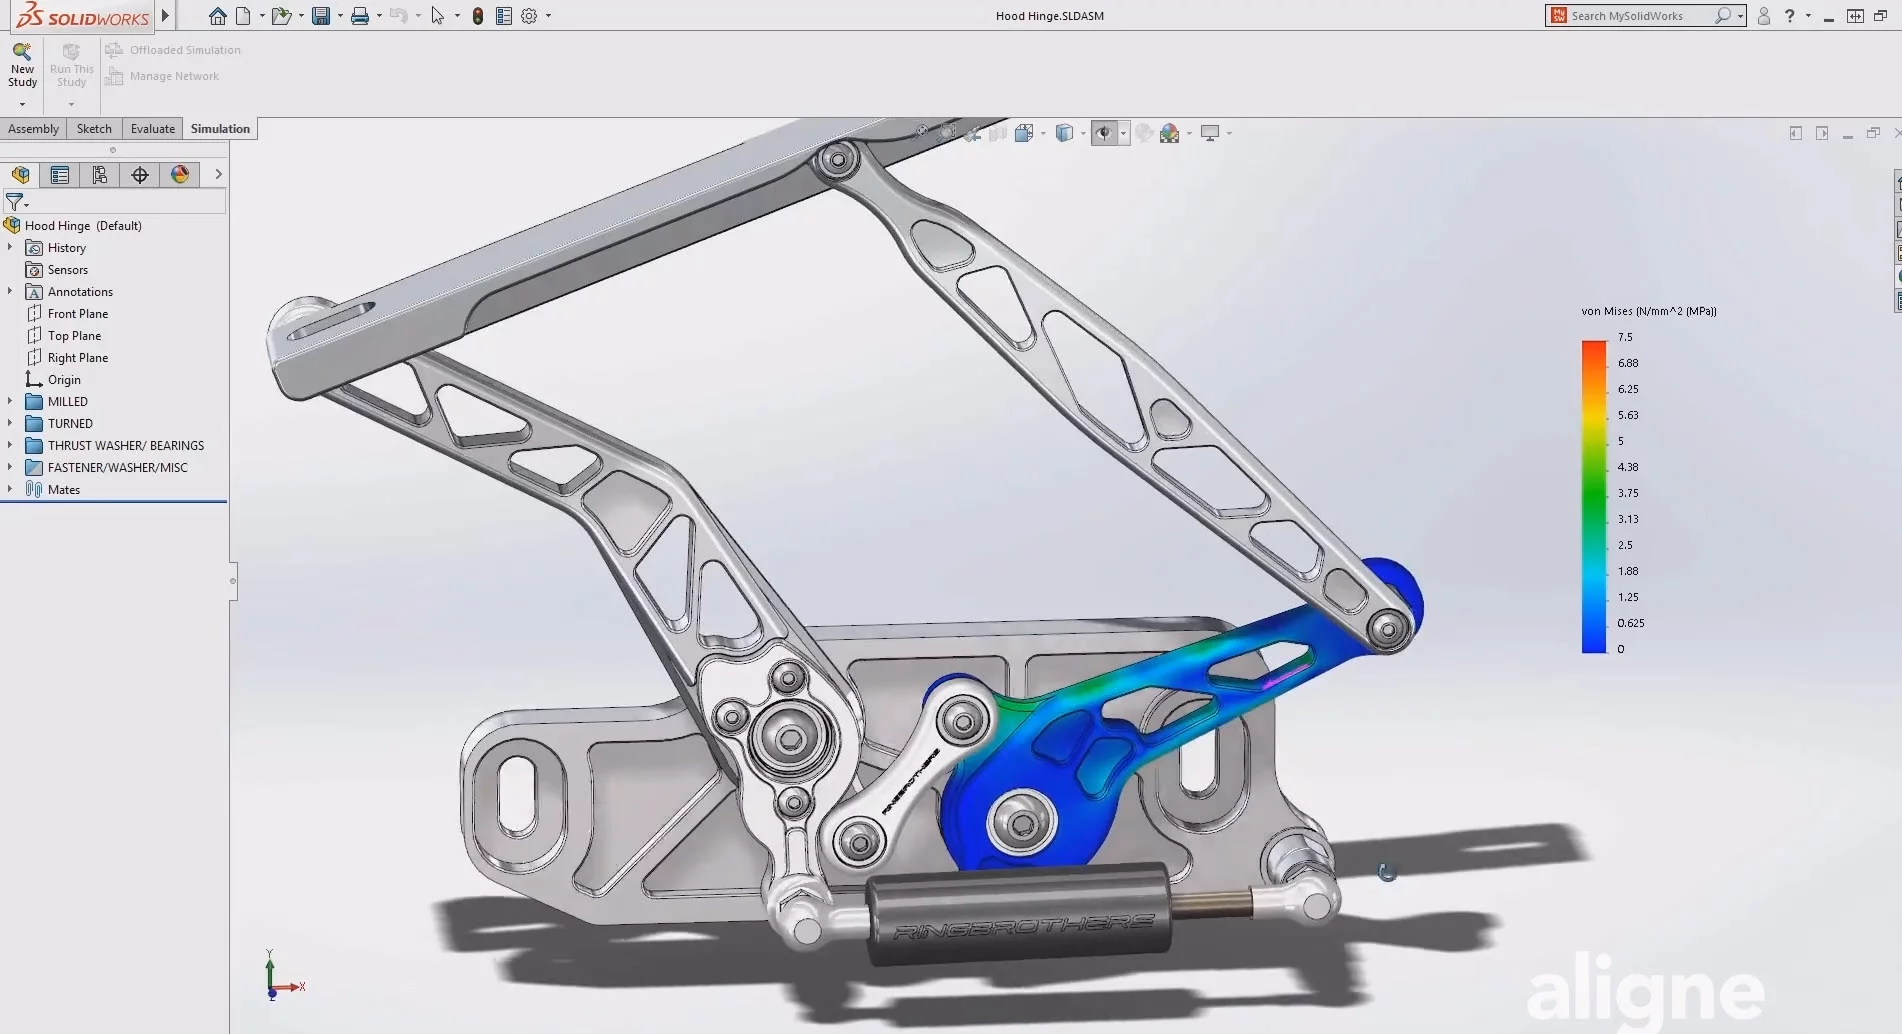Click the Save document icon
The height and width of the screenshot is (1034, 1902).
320,16
